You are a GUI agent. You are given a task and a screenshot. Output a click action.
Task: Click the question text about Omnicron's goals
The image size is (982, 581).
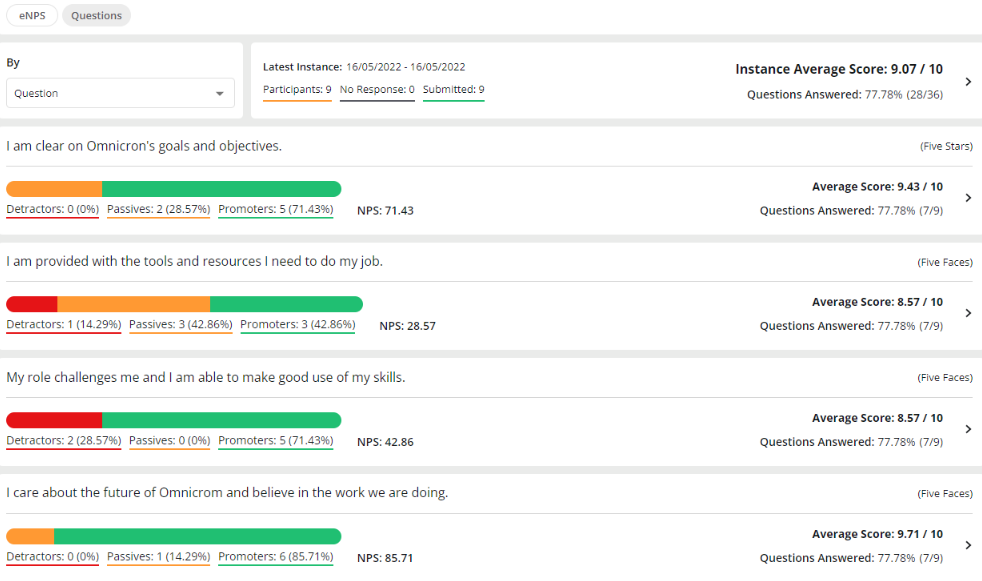pos(144,146)
